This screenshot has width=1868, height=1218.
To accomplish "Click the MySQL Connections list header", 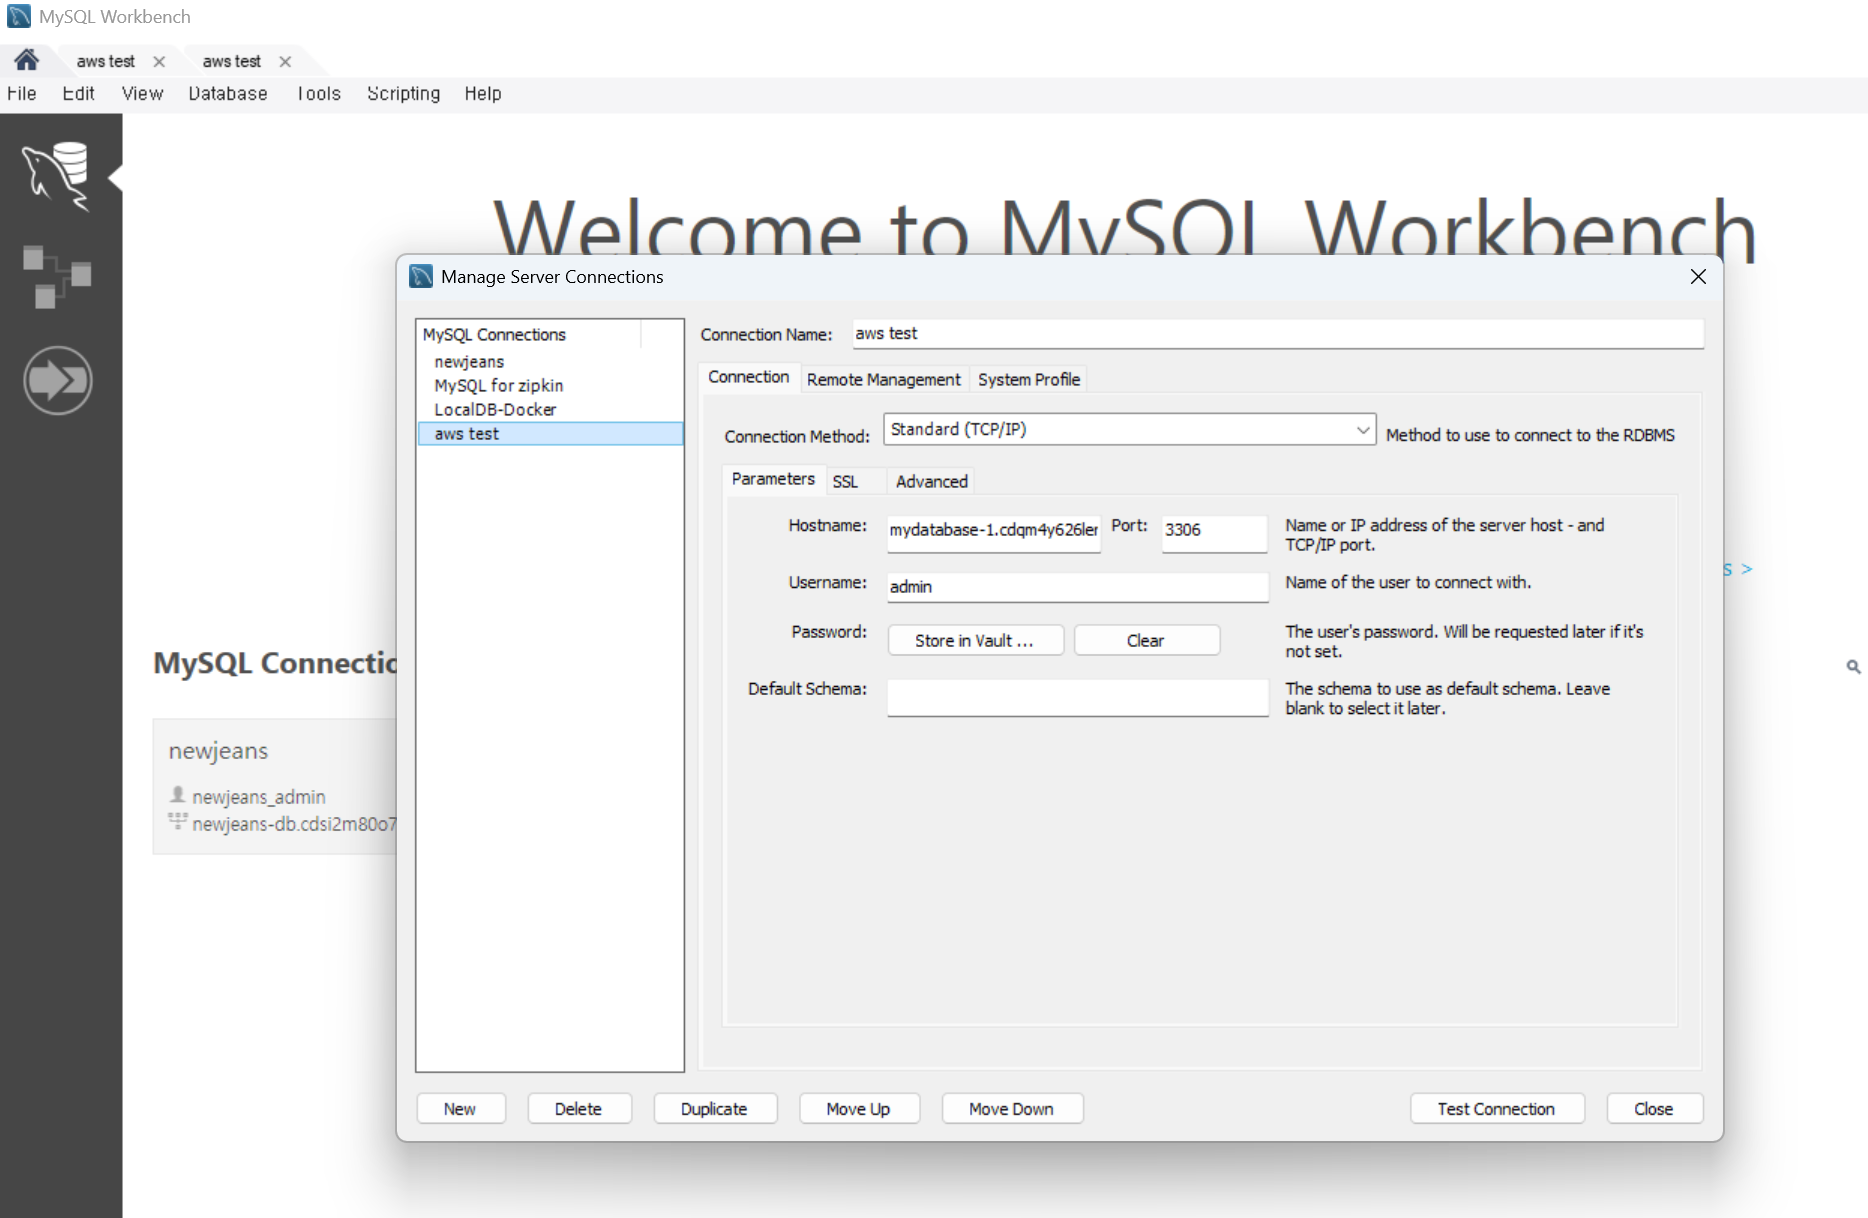I will pos(529,335).
